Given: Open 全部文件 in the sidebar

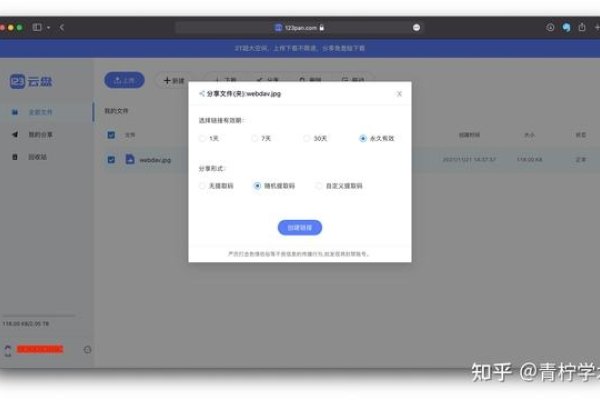Looking at the screenshot, I should pos(46,112).
